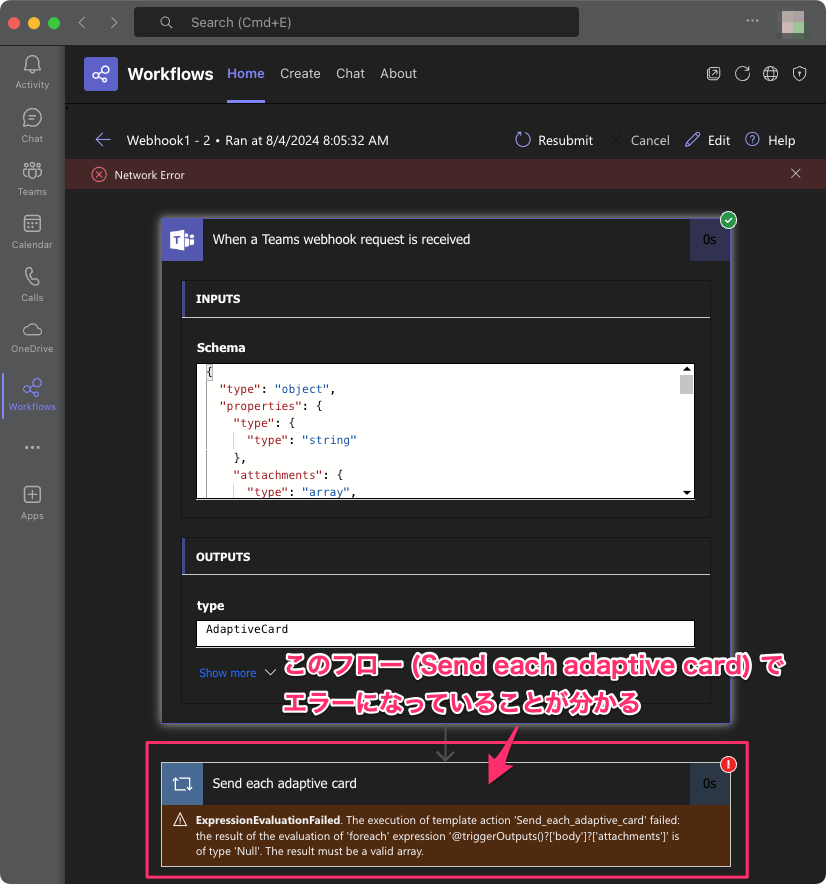Open Settings and more menu in title bar
This screenshot has width=826, height=884.
(752, 21)
